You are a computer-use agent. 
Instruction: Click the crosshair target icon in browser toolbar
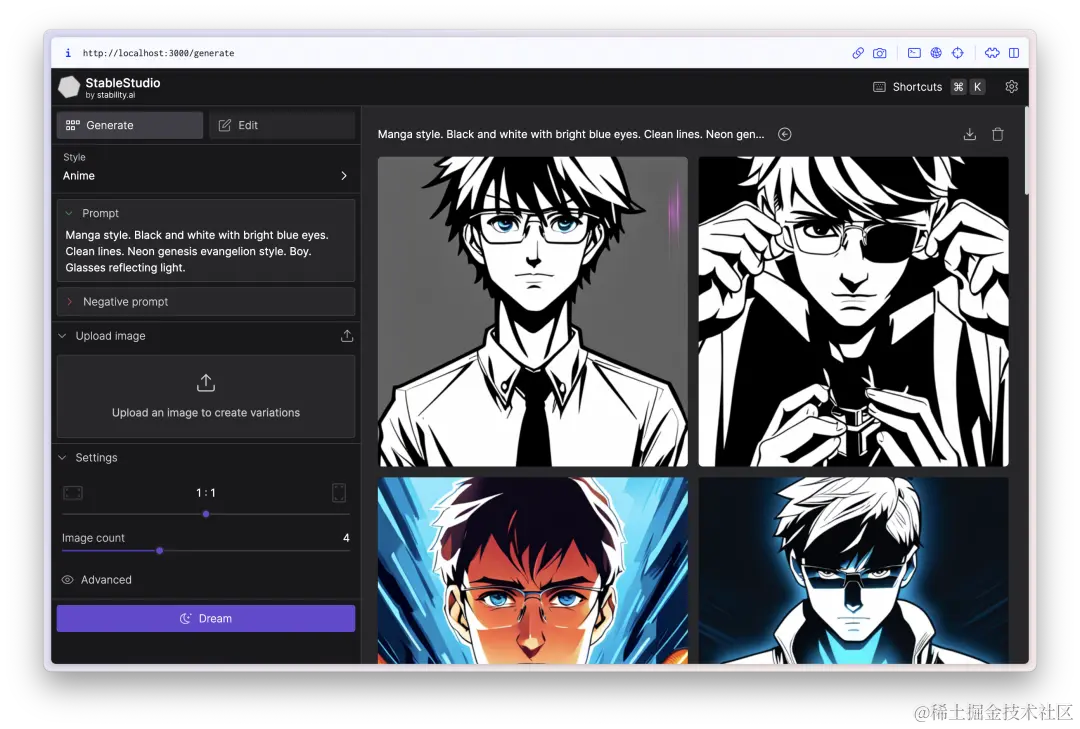958,53
